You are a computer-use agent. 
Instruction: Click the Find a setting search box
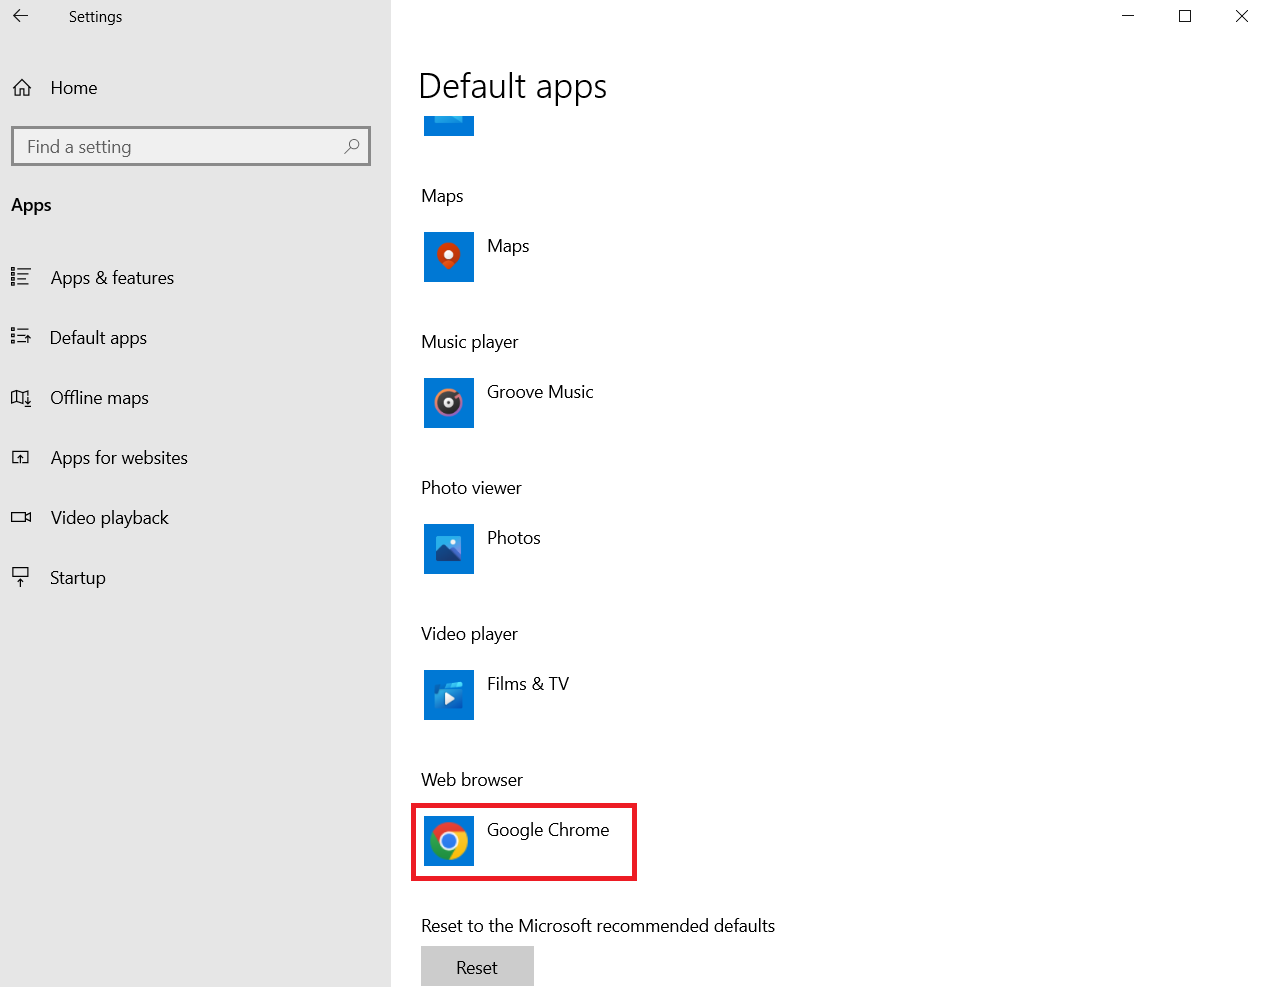coord(191,146)
